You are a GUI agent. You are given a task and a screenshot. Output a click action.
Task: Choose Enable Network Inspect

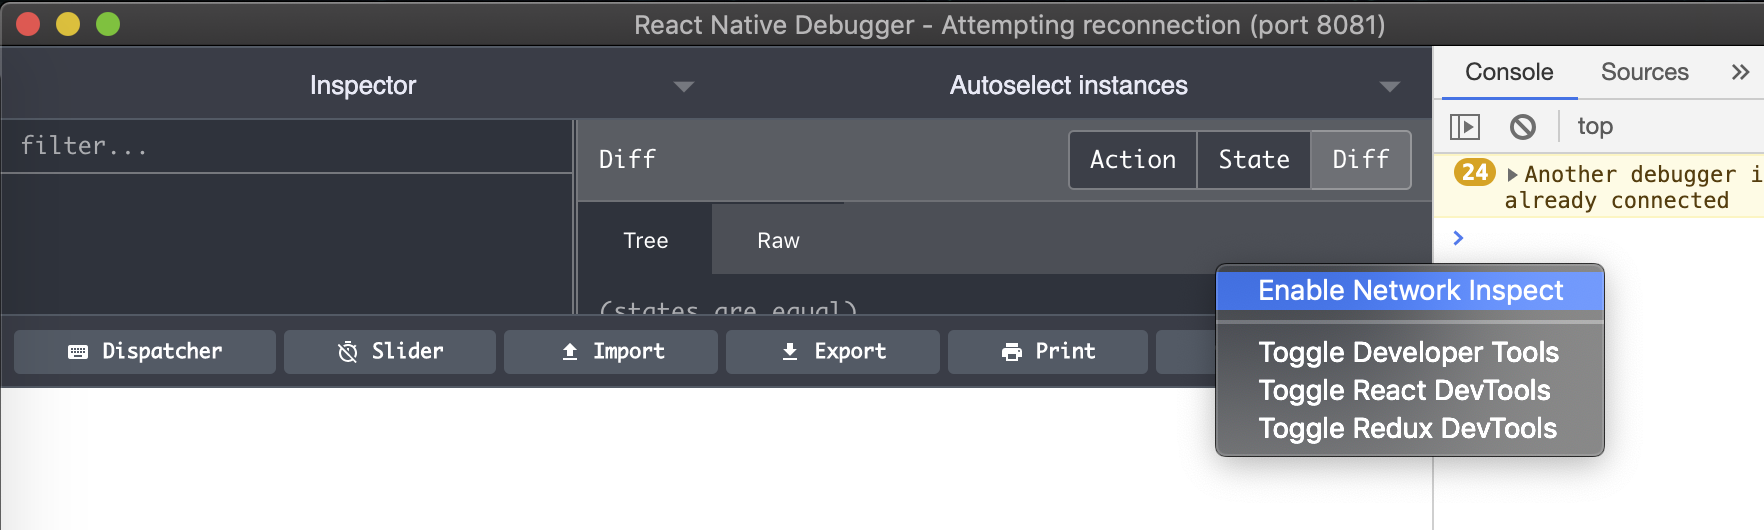pos(1410,291)
